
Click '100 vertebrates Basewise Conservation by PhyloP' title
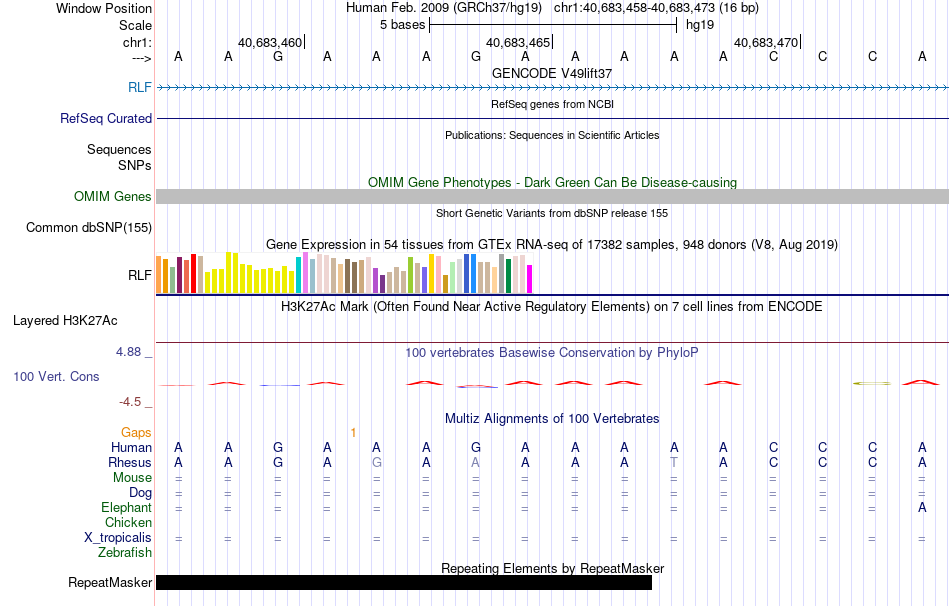552,353
